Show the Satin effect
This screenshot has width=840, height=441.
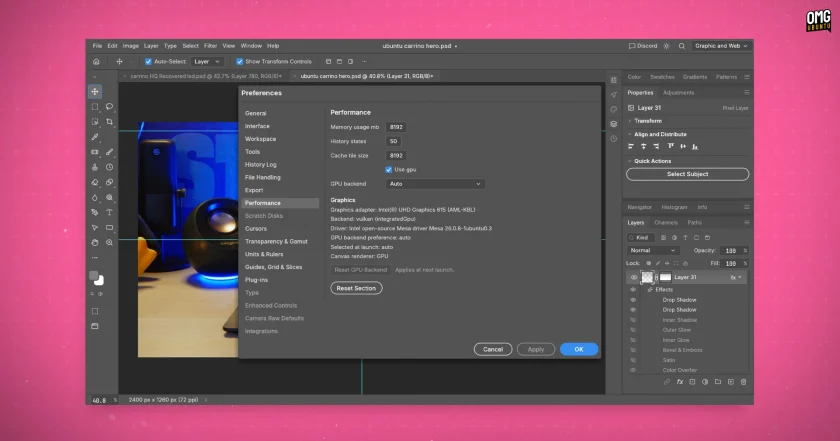pyautogui.click(x=633, y=360)
